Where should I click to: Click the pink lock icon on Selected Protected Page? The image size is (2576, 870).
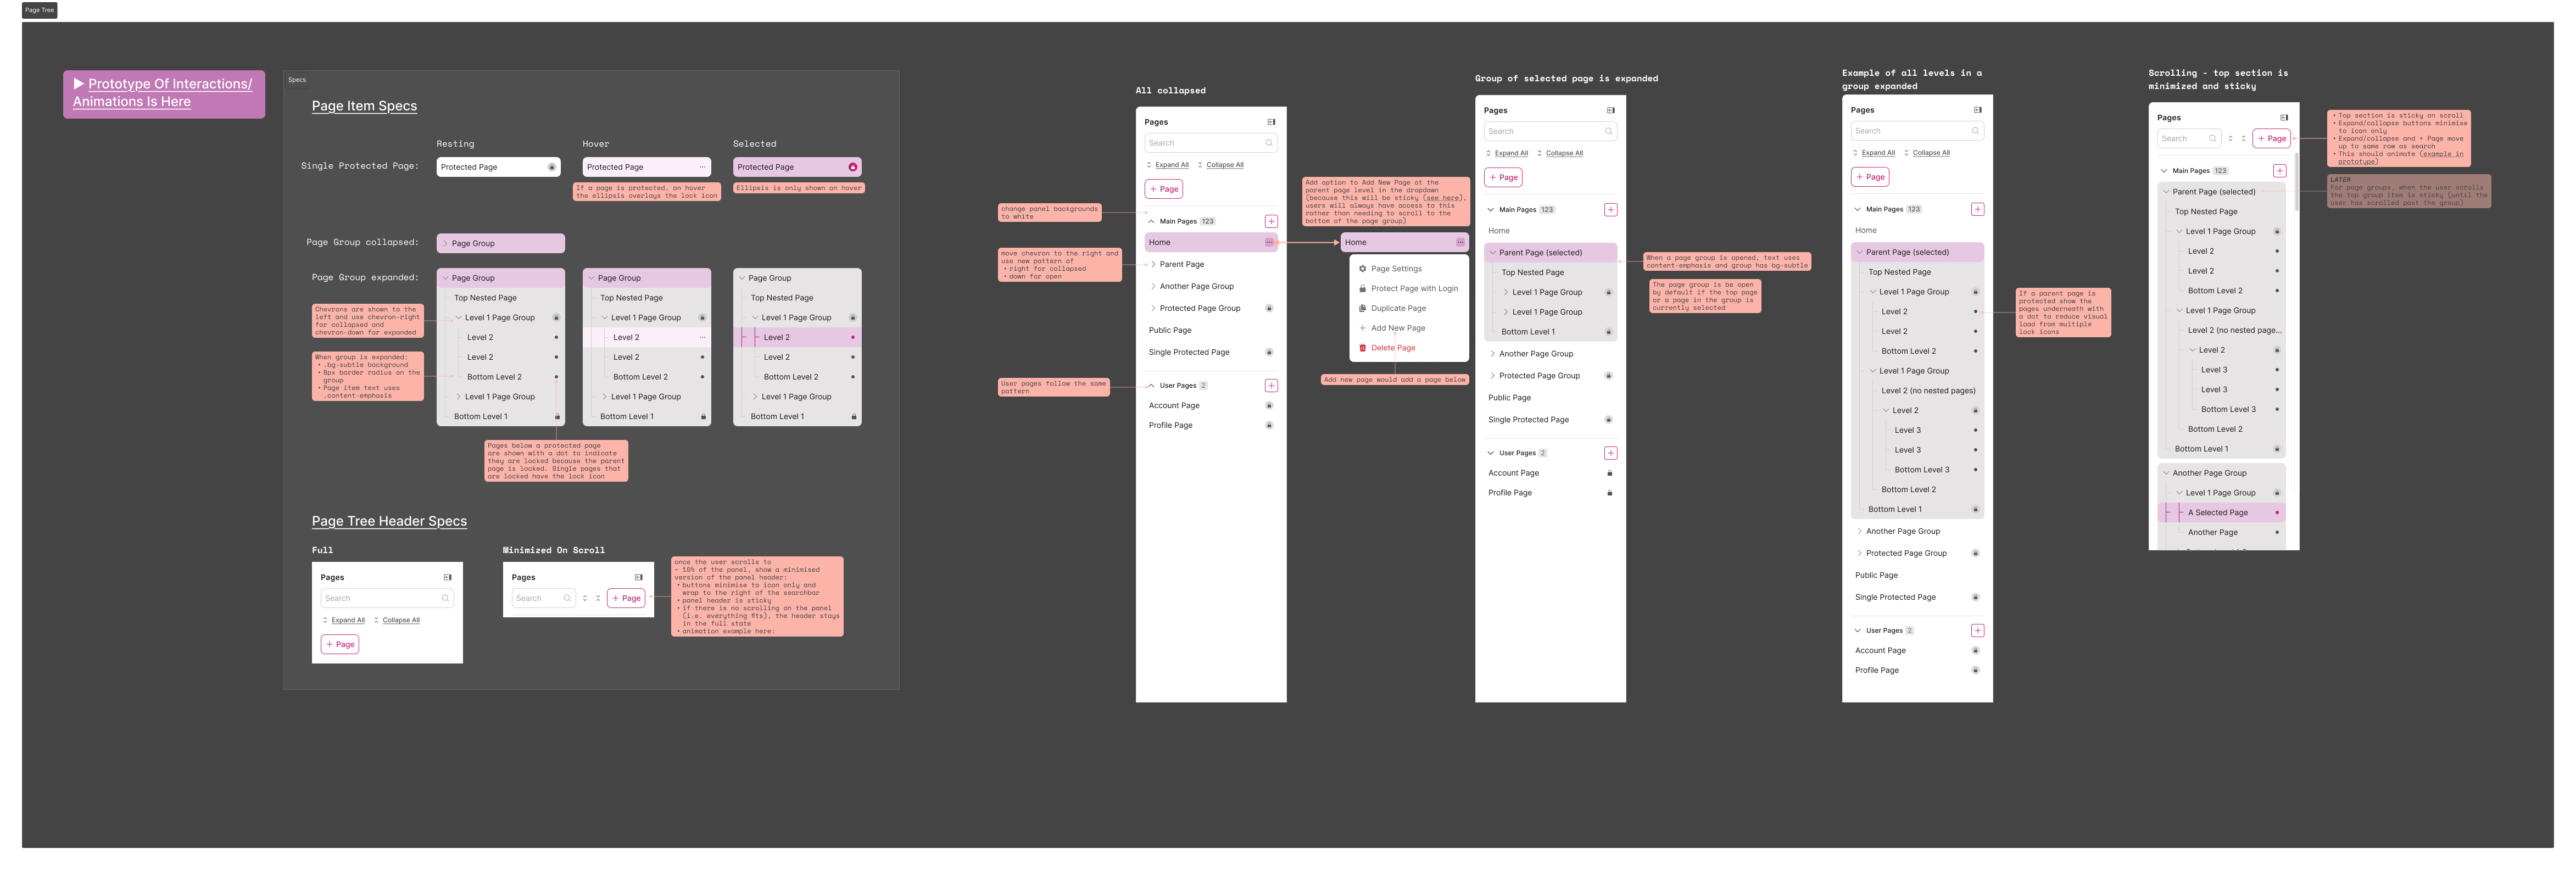(x=852, y=167)
